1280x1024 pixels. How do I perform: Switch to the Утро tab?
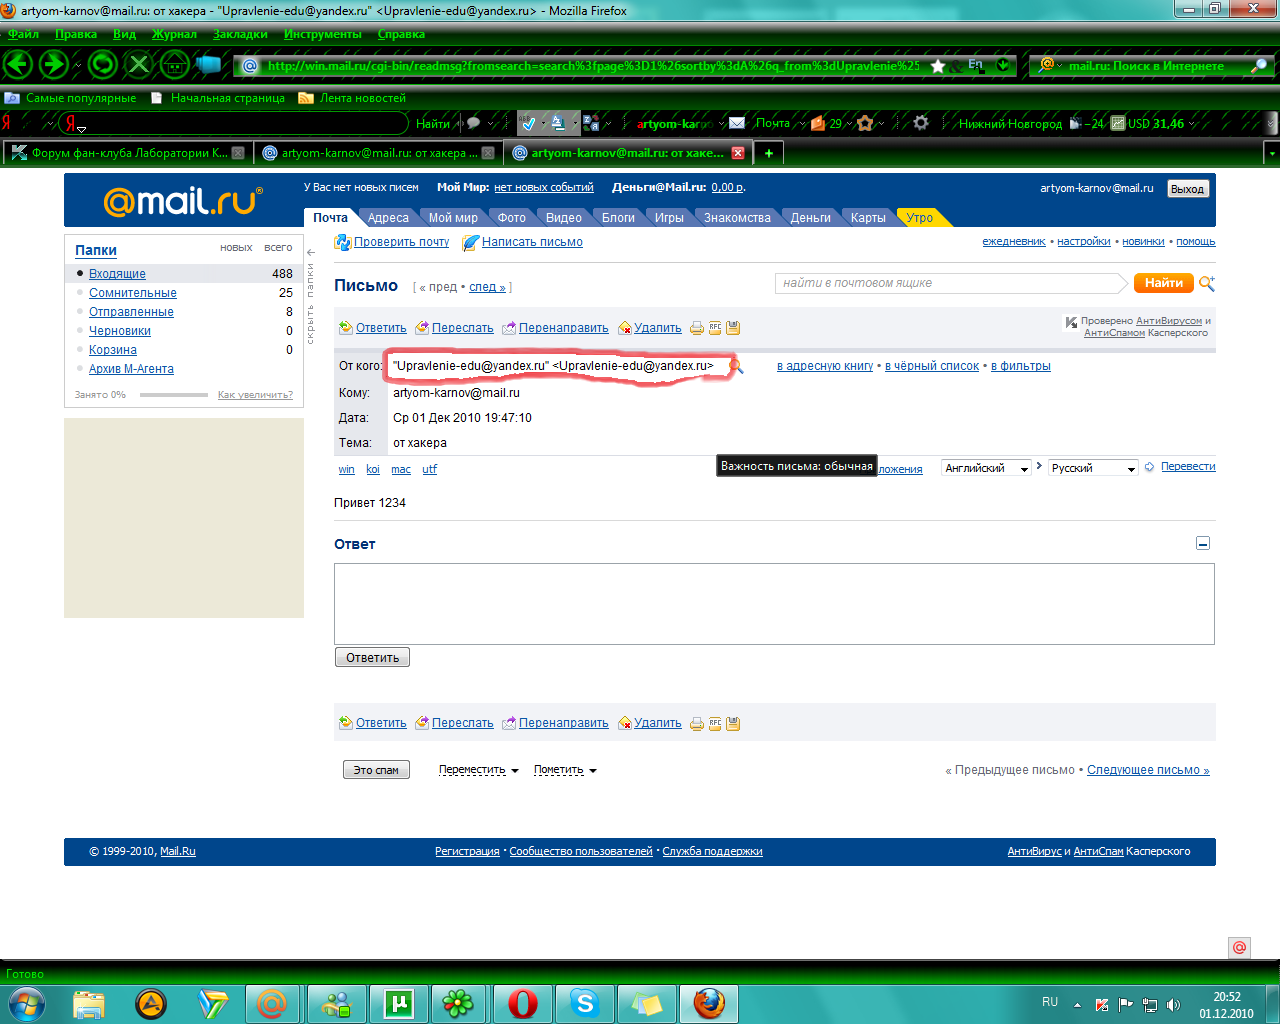point(920,217)
